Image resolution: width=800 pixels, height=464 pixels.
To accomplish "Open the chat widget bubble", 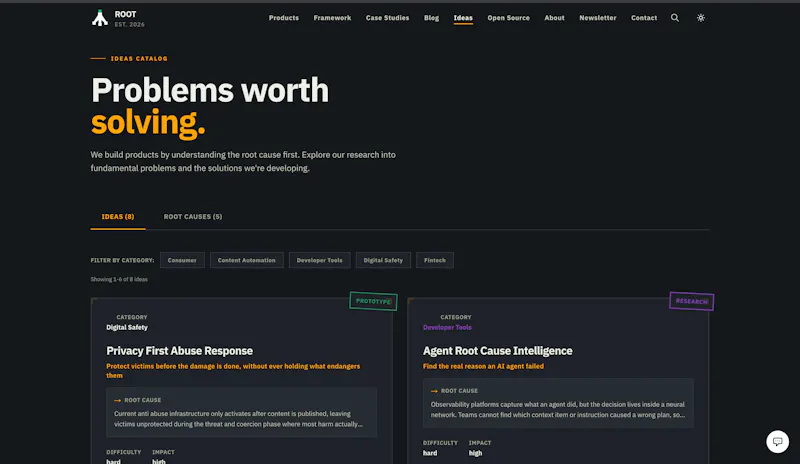I will 777,442.
